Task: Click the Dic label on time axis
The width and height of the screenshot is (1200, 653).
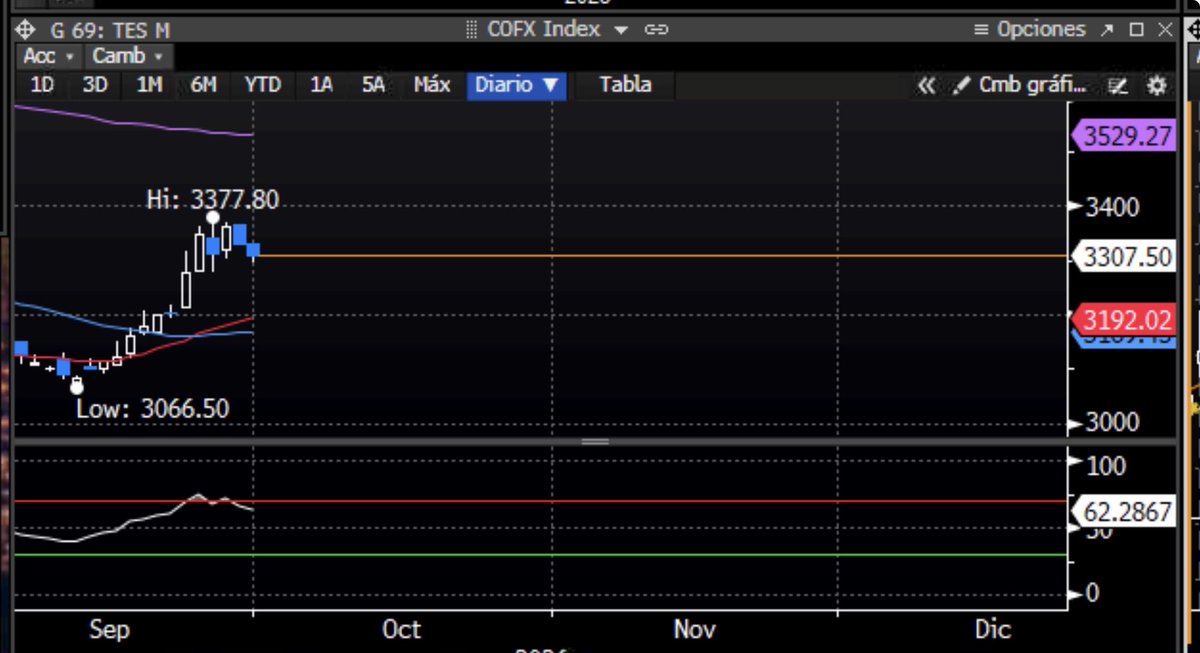Action: tap(993, 629)
